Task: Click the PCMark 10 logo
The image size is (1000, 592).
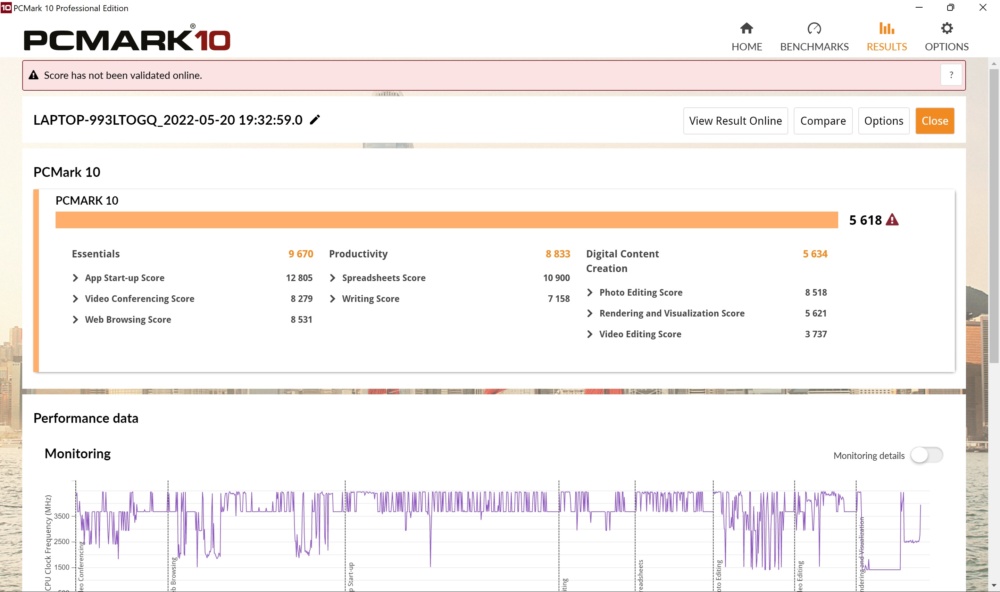Action: (126, 39)
